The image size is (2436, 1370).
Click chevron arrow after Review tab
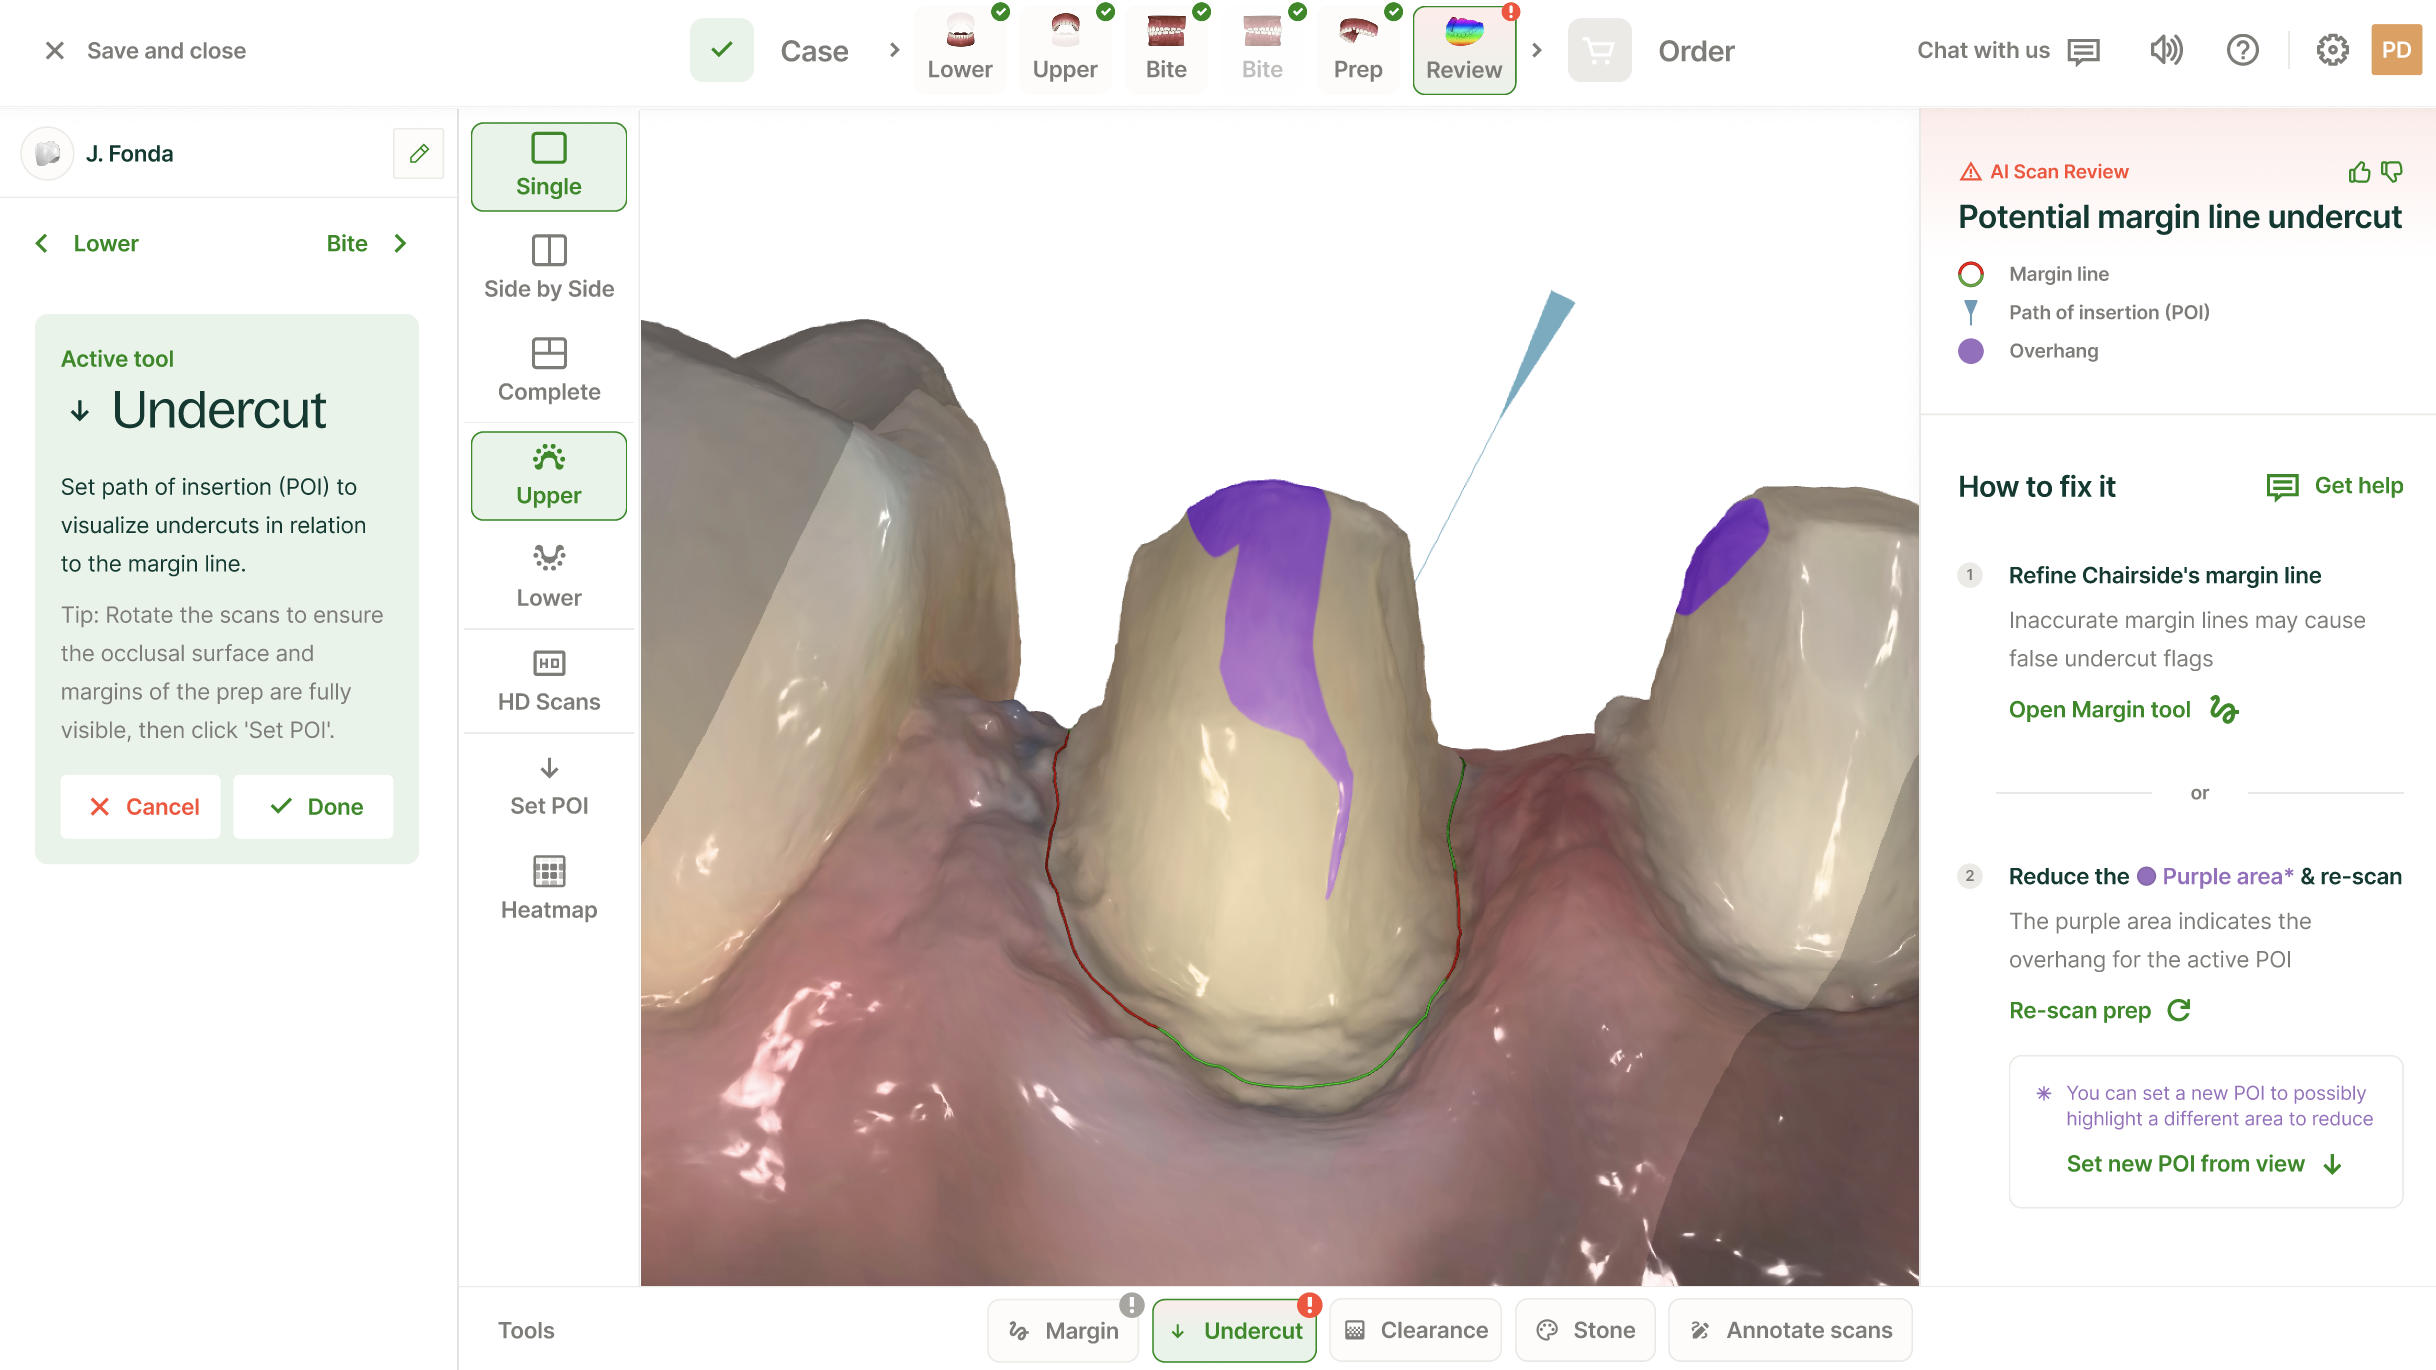click(1537, 50)
